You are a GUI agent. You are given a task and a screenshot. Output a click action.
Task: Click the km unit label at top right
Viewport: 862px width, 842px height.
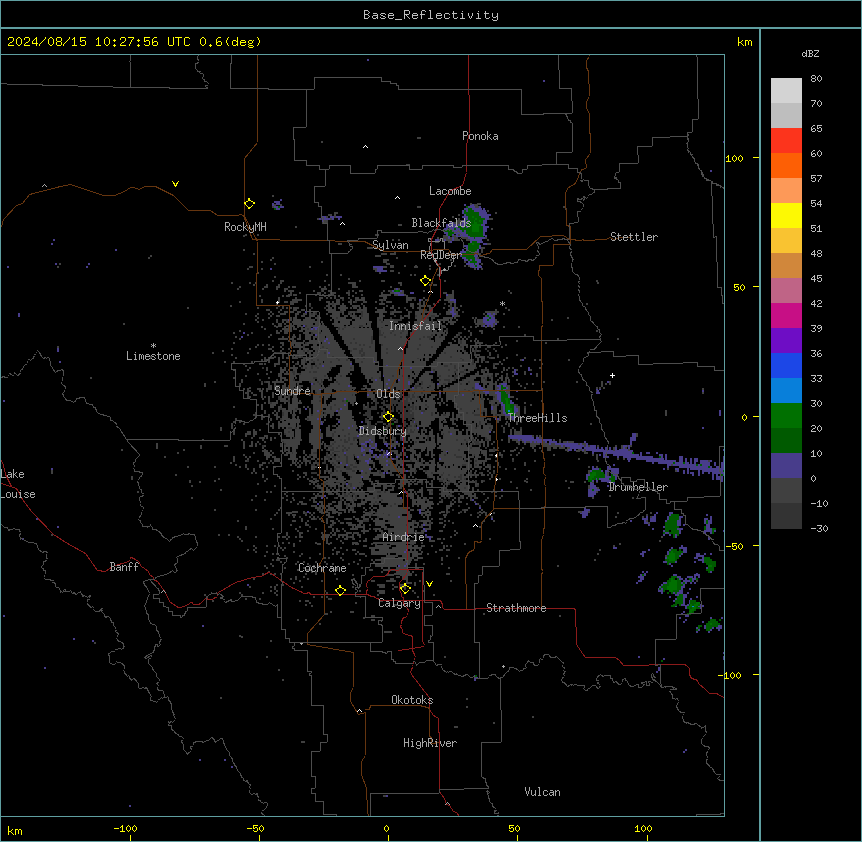click(x=745, y=42)
